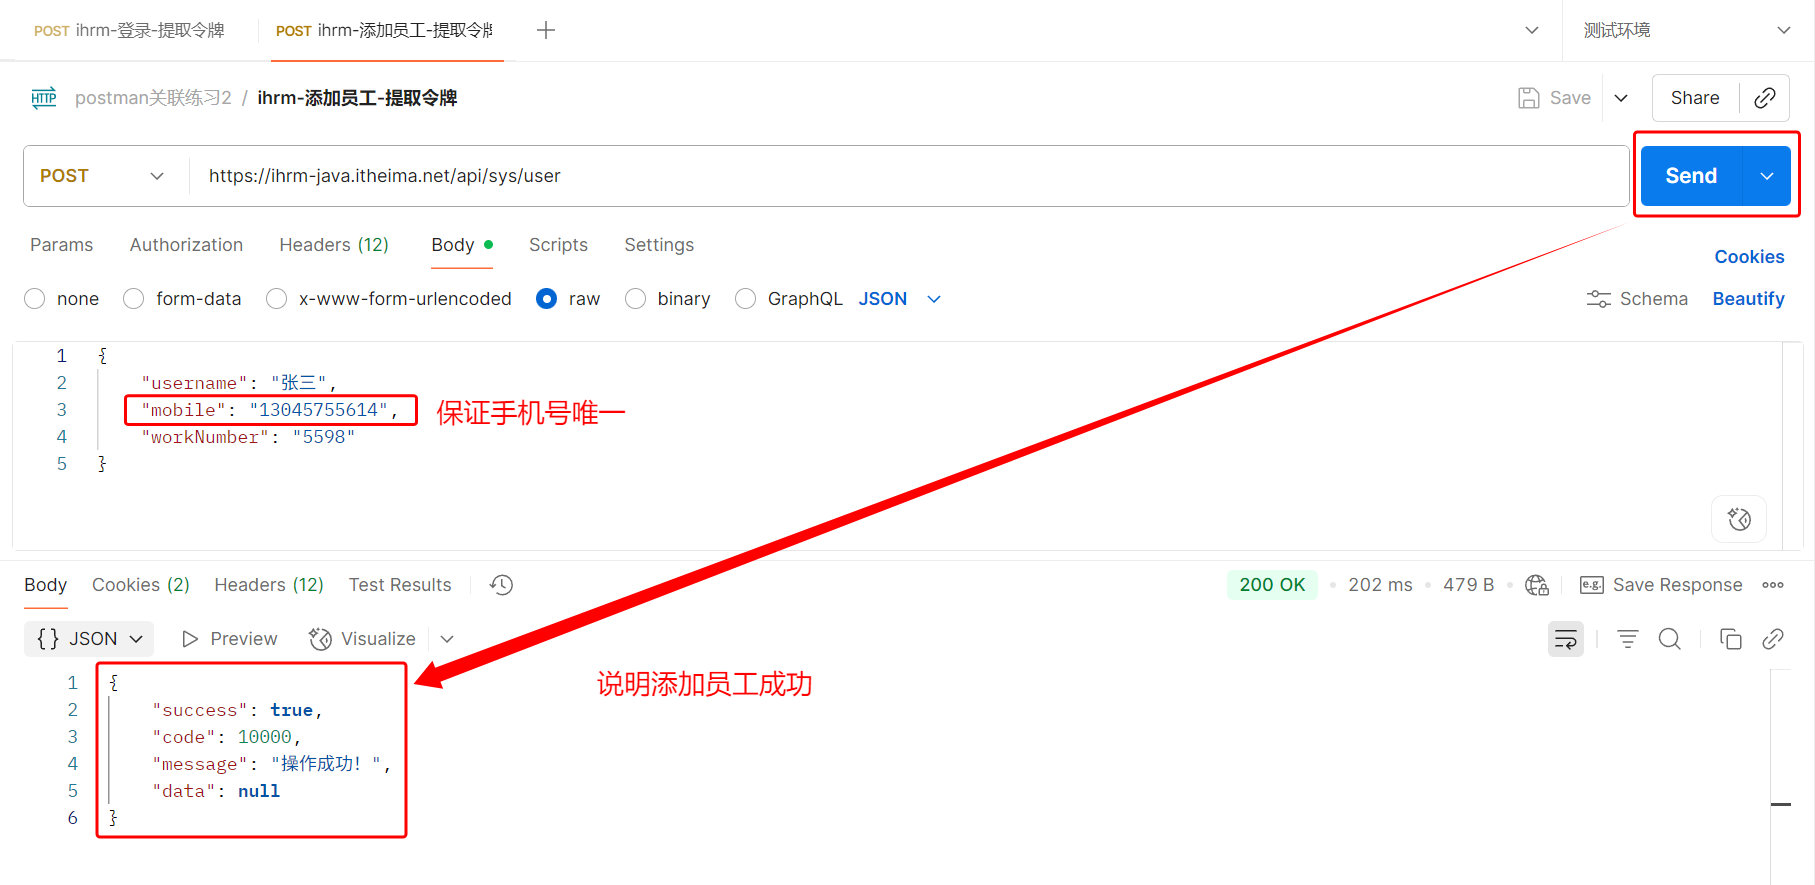Click the Schema sliders icon

(x=1598, y=299)
